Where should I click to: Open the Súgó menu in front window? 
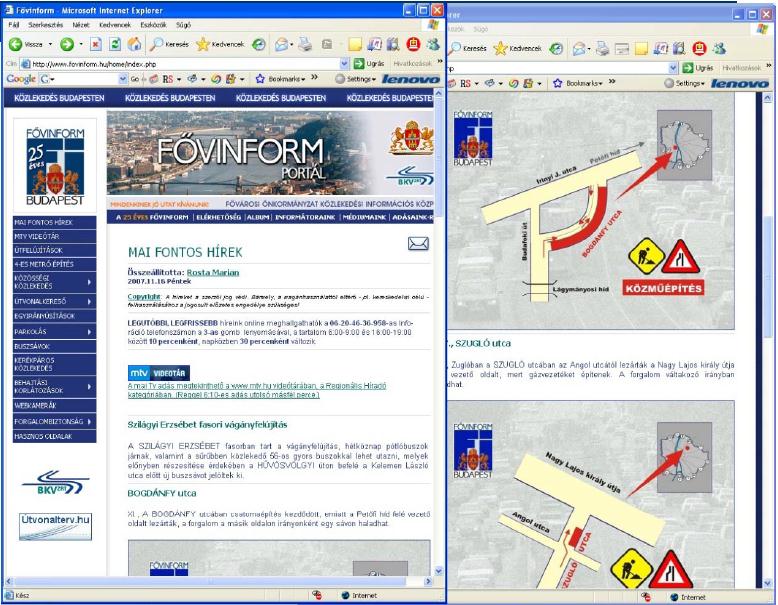[183, 24]
